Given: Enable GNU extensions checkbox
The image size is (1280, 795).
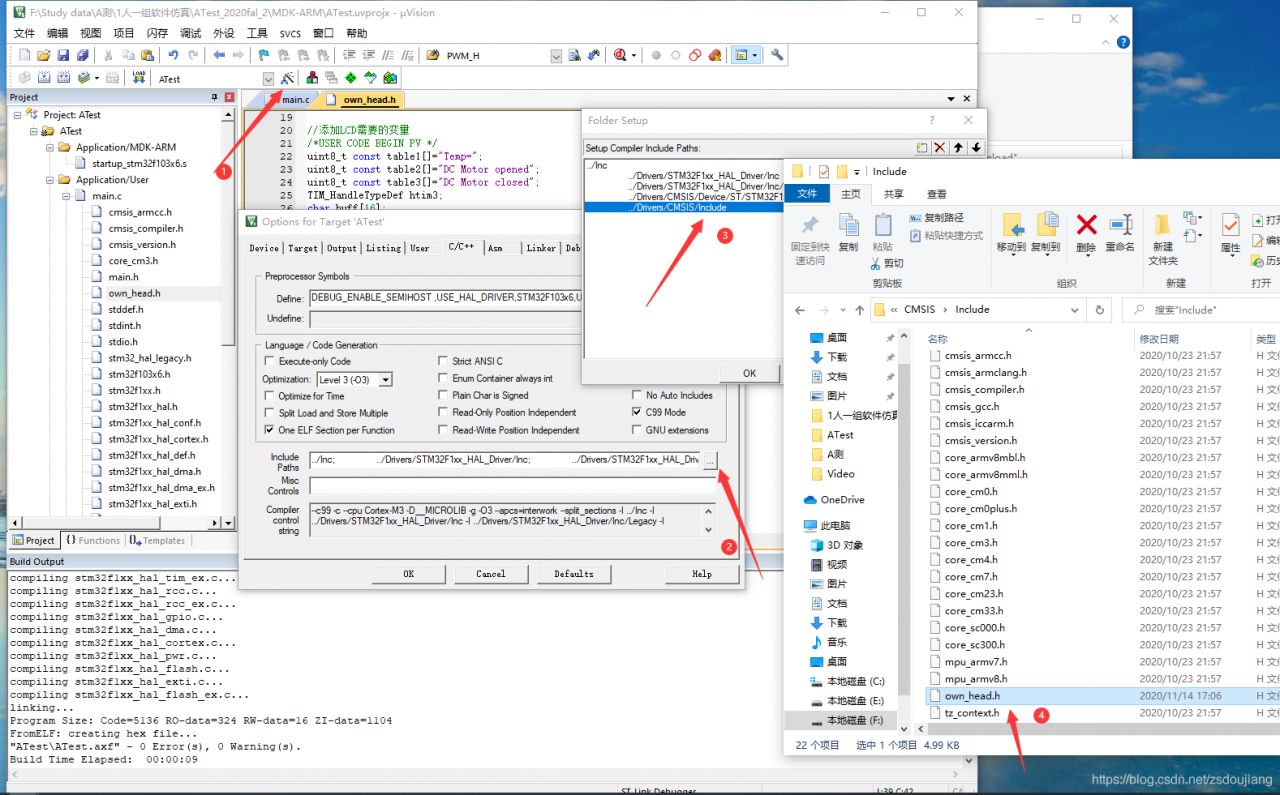Looking at the screenshot, I should 637,430.
